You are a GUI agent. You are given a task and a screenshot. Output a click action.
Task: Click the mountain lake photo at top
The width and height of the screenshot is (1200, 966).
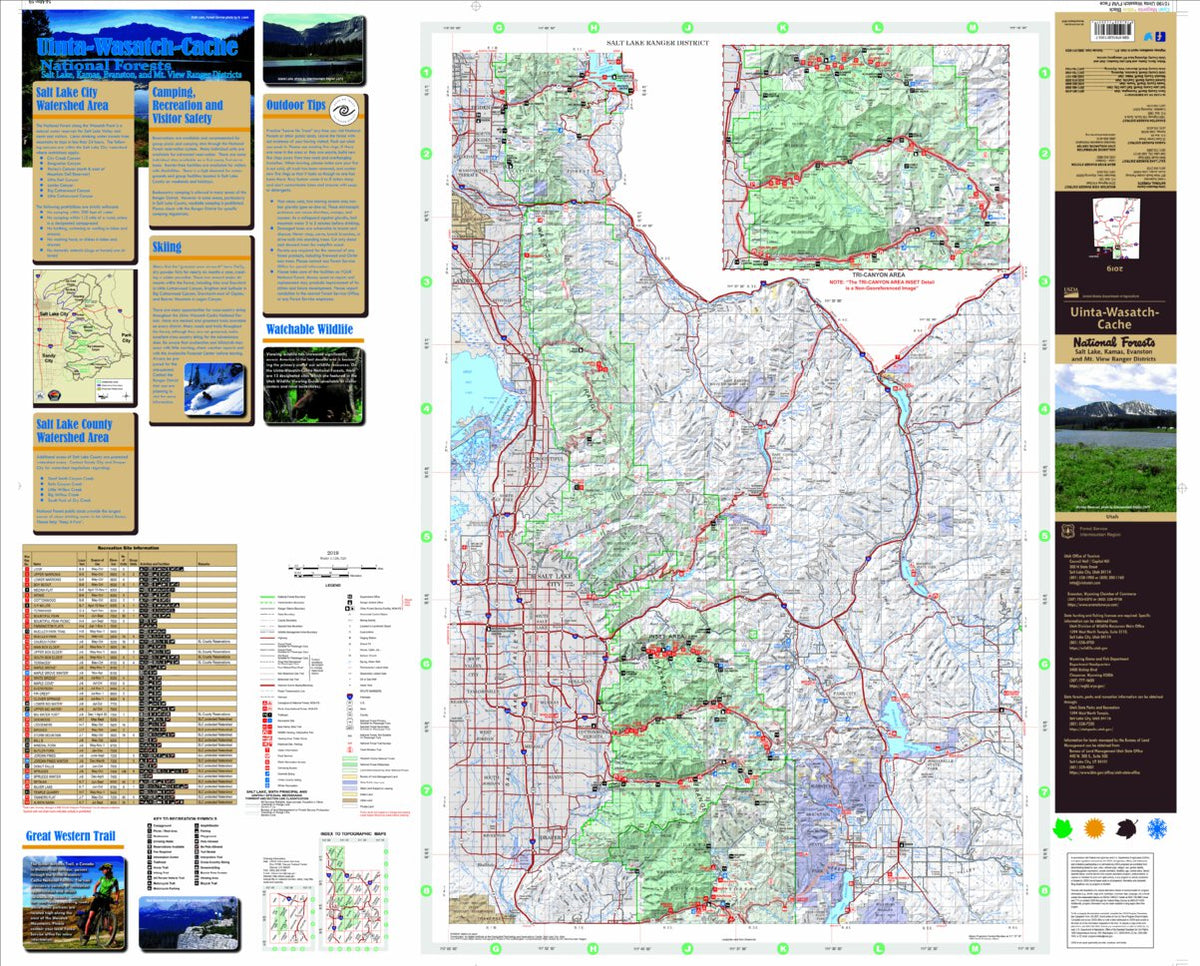pos(312,48)
